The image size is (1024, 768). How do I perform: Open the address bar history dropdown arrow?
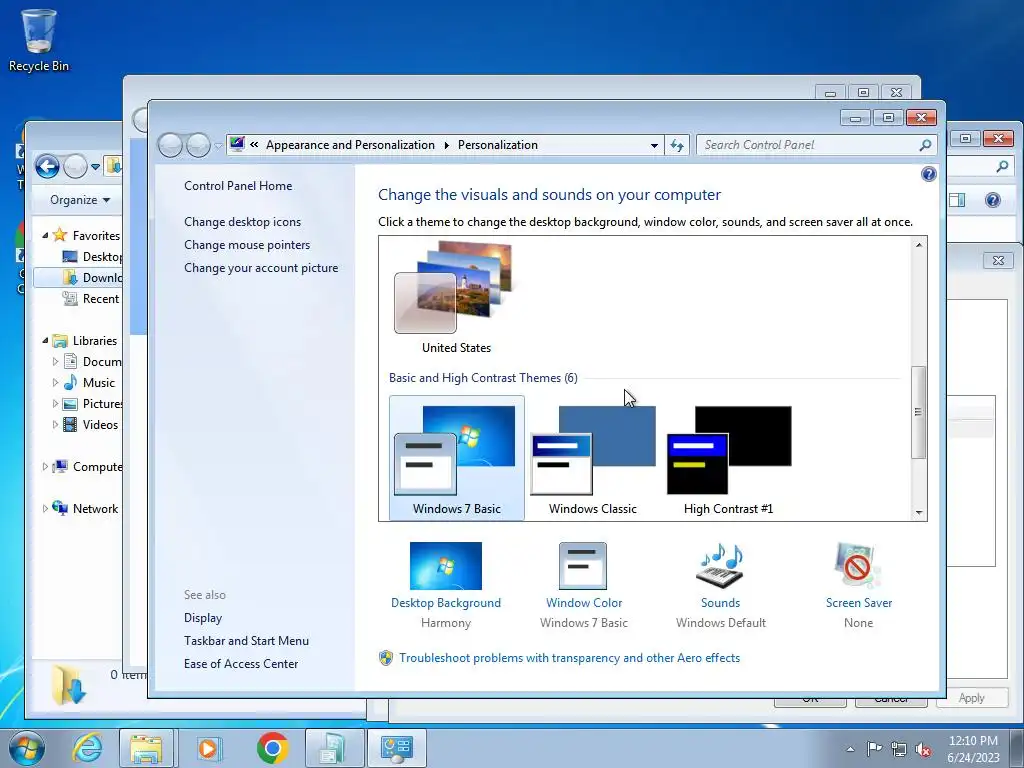pos(654,145)
